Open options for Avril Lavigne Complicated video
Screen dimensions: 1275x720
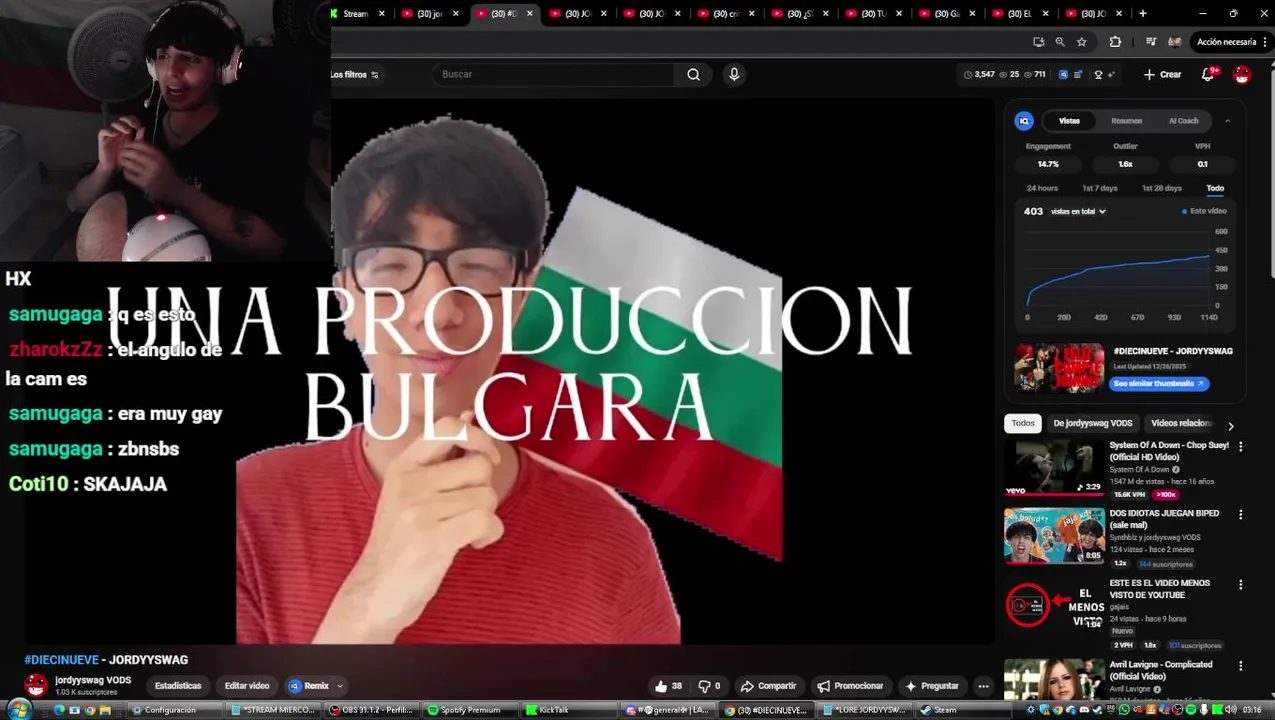1241,666
